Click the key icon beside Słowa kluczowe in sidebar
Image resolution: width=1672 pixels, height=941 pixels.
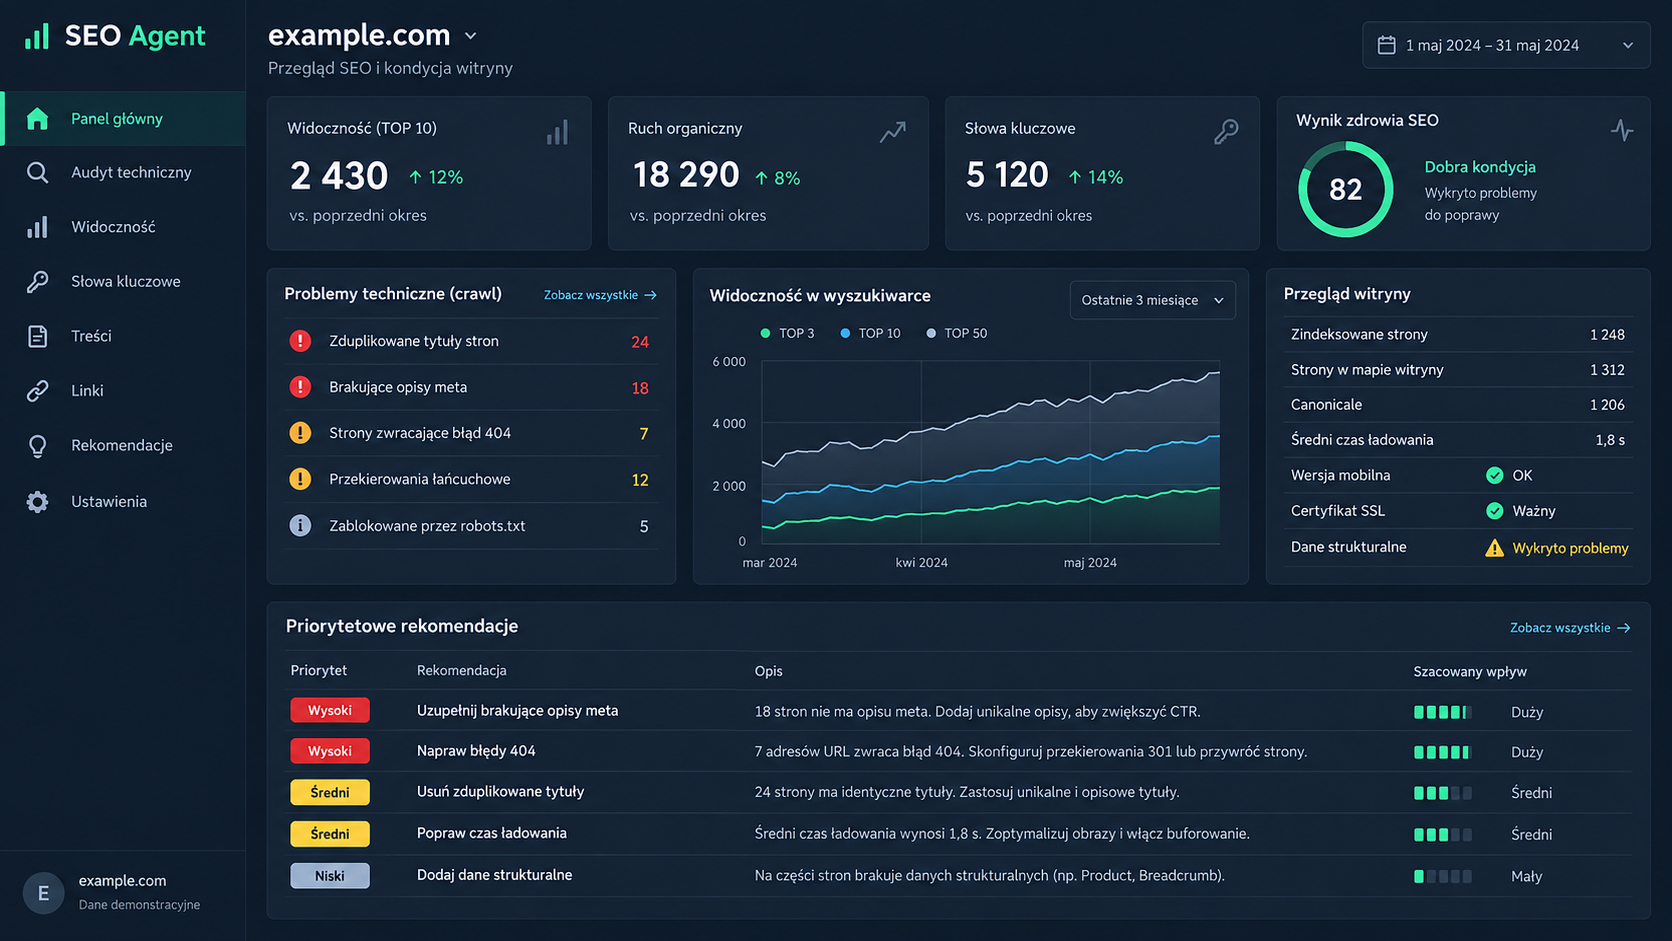[x=37, y=282]
